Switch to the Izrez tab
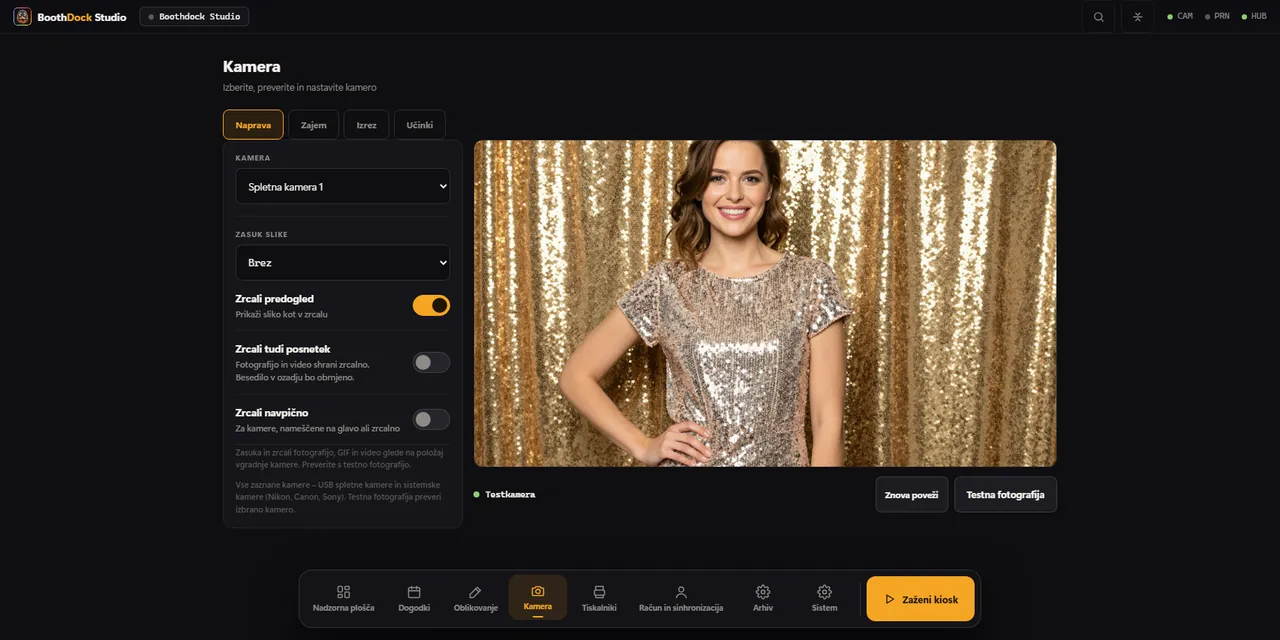Screen dimensions: 1280x640 tap(367, 125)
